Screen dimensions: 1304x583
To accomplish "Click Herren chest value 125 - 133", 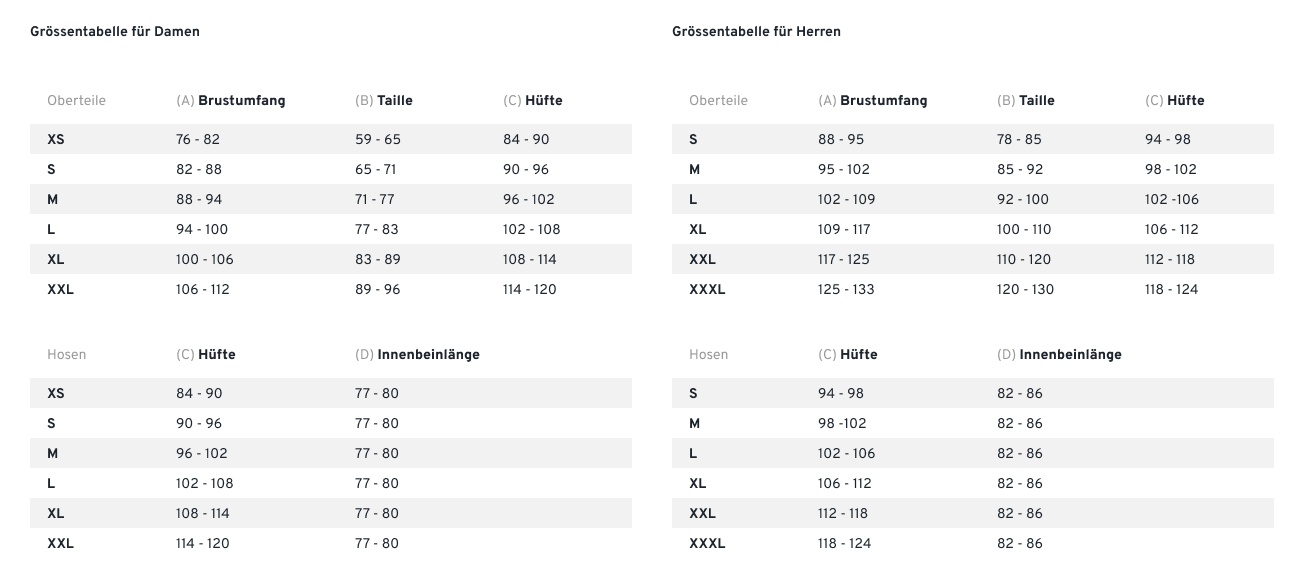I will pyautogui.click(x=846, y=290).
